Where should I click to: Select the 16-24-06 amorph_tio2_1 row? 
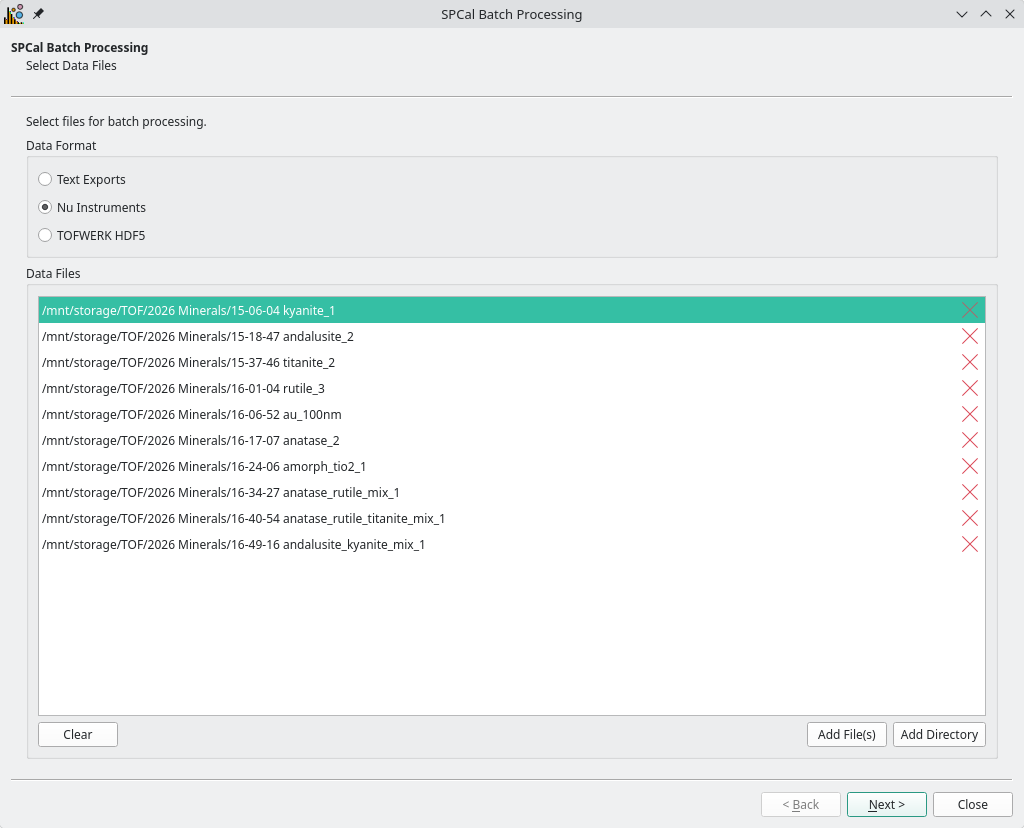511,466
